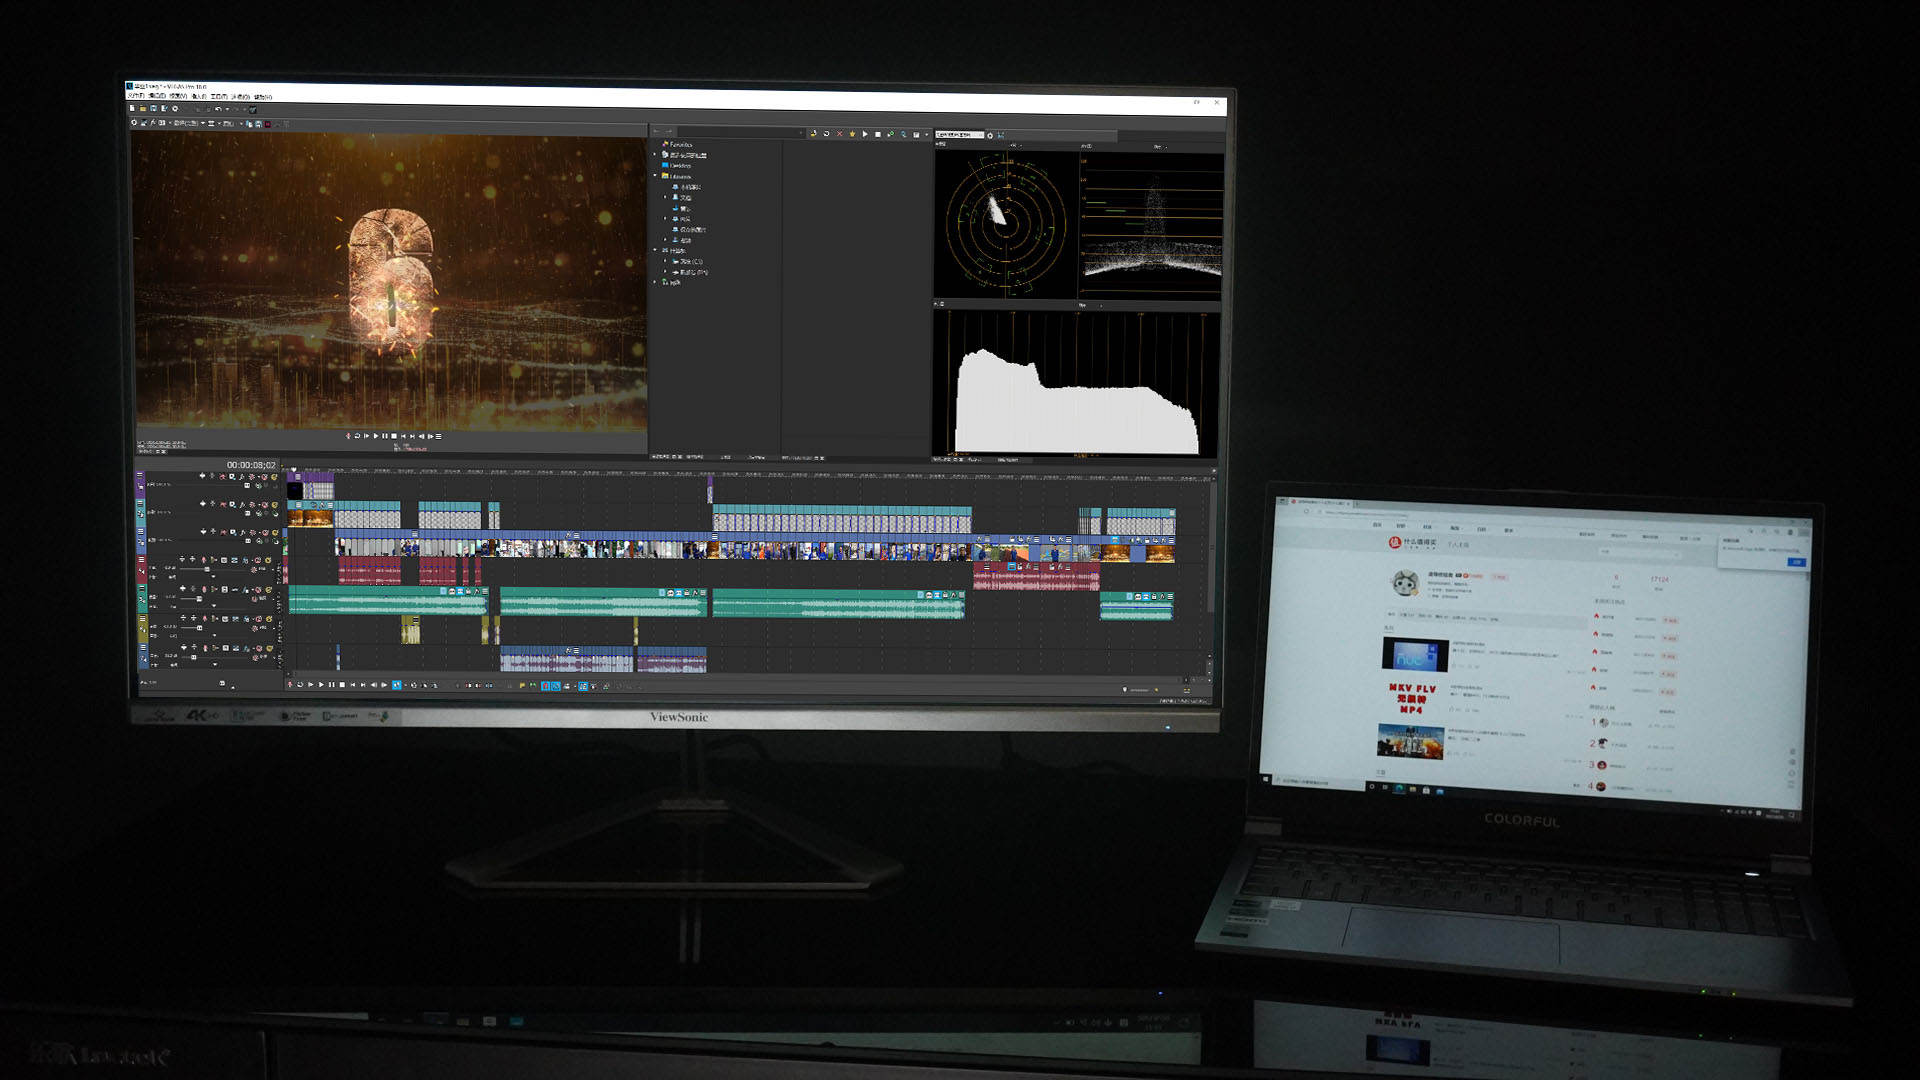
Task: Open project properties gear in toolbar
Action: click(175, 108)
